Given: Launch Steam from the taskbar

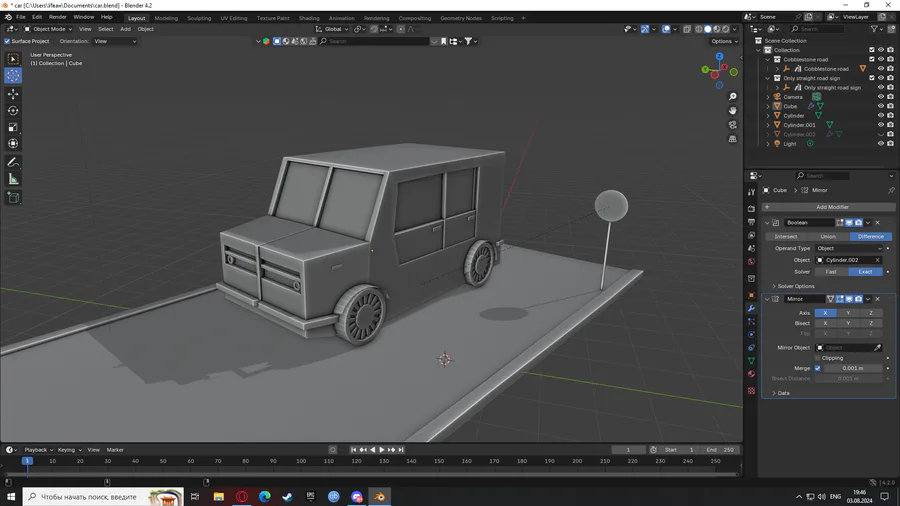Looking at the screenshot, I should pos(288,497).
